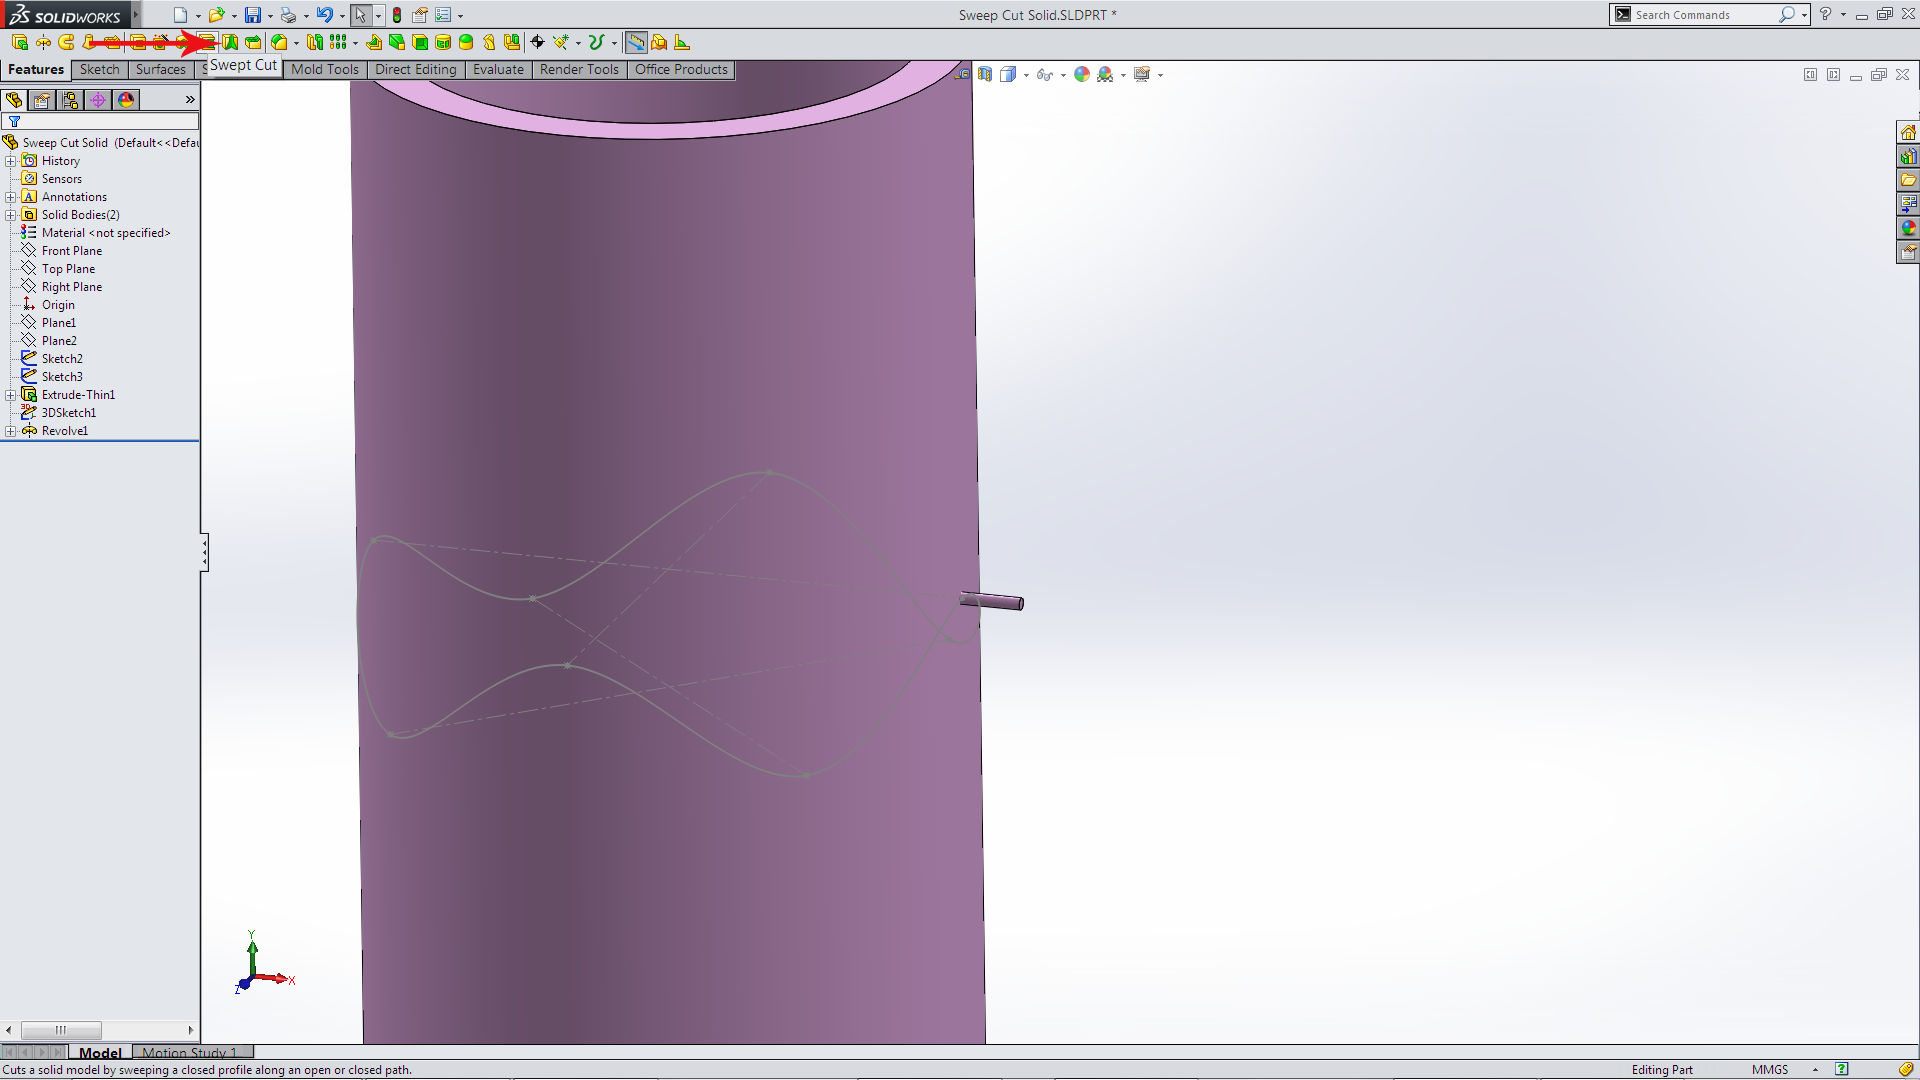Open the Display Style dropdown arrow
The image size is (1920, 1080).
1026,75
